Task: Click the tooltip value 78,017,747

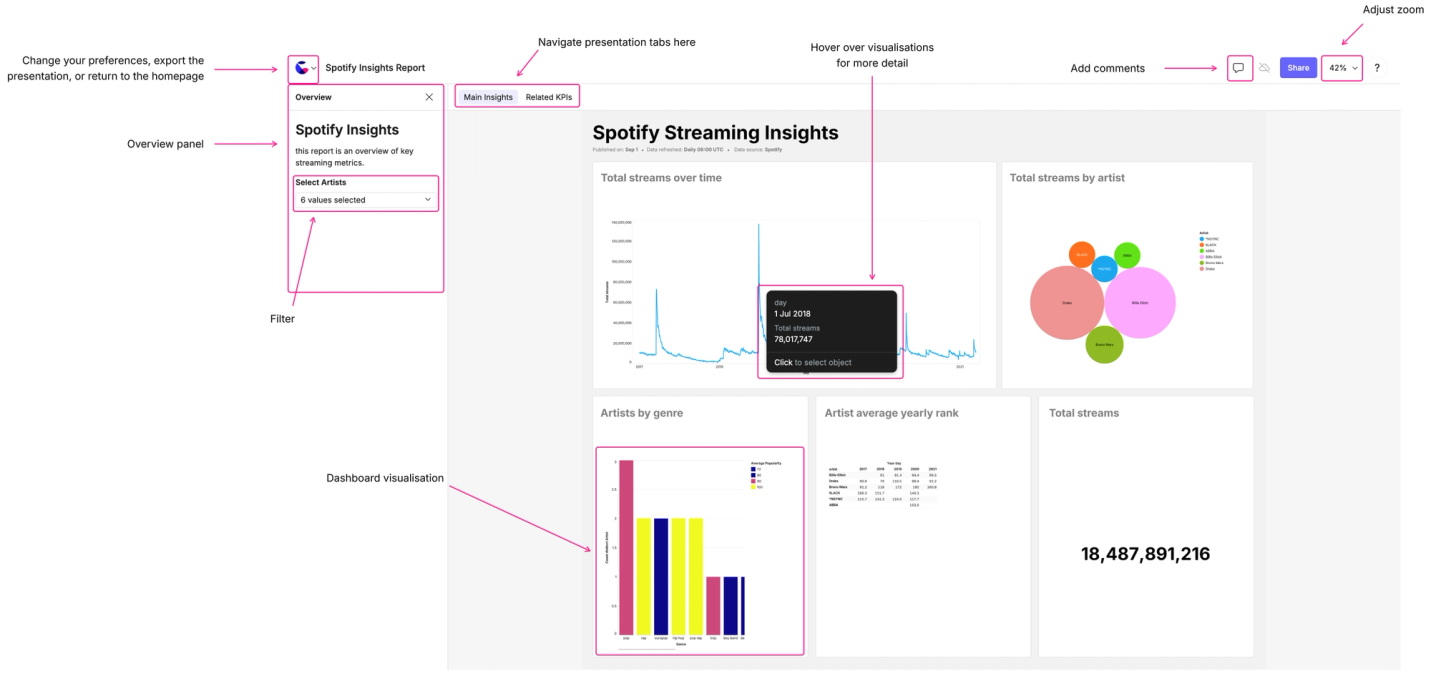Action: click(x=793, y=339)
